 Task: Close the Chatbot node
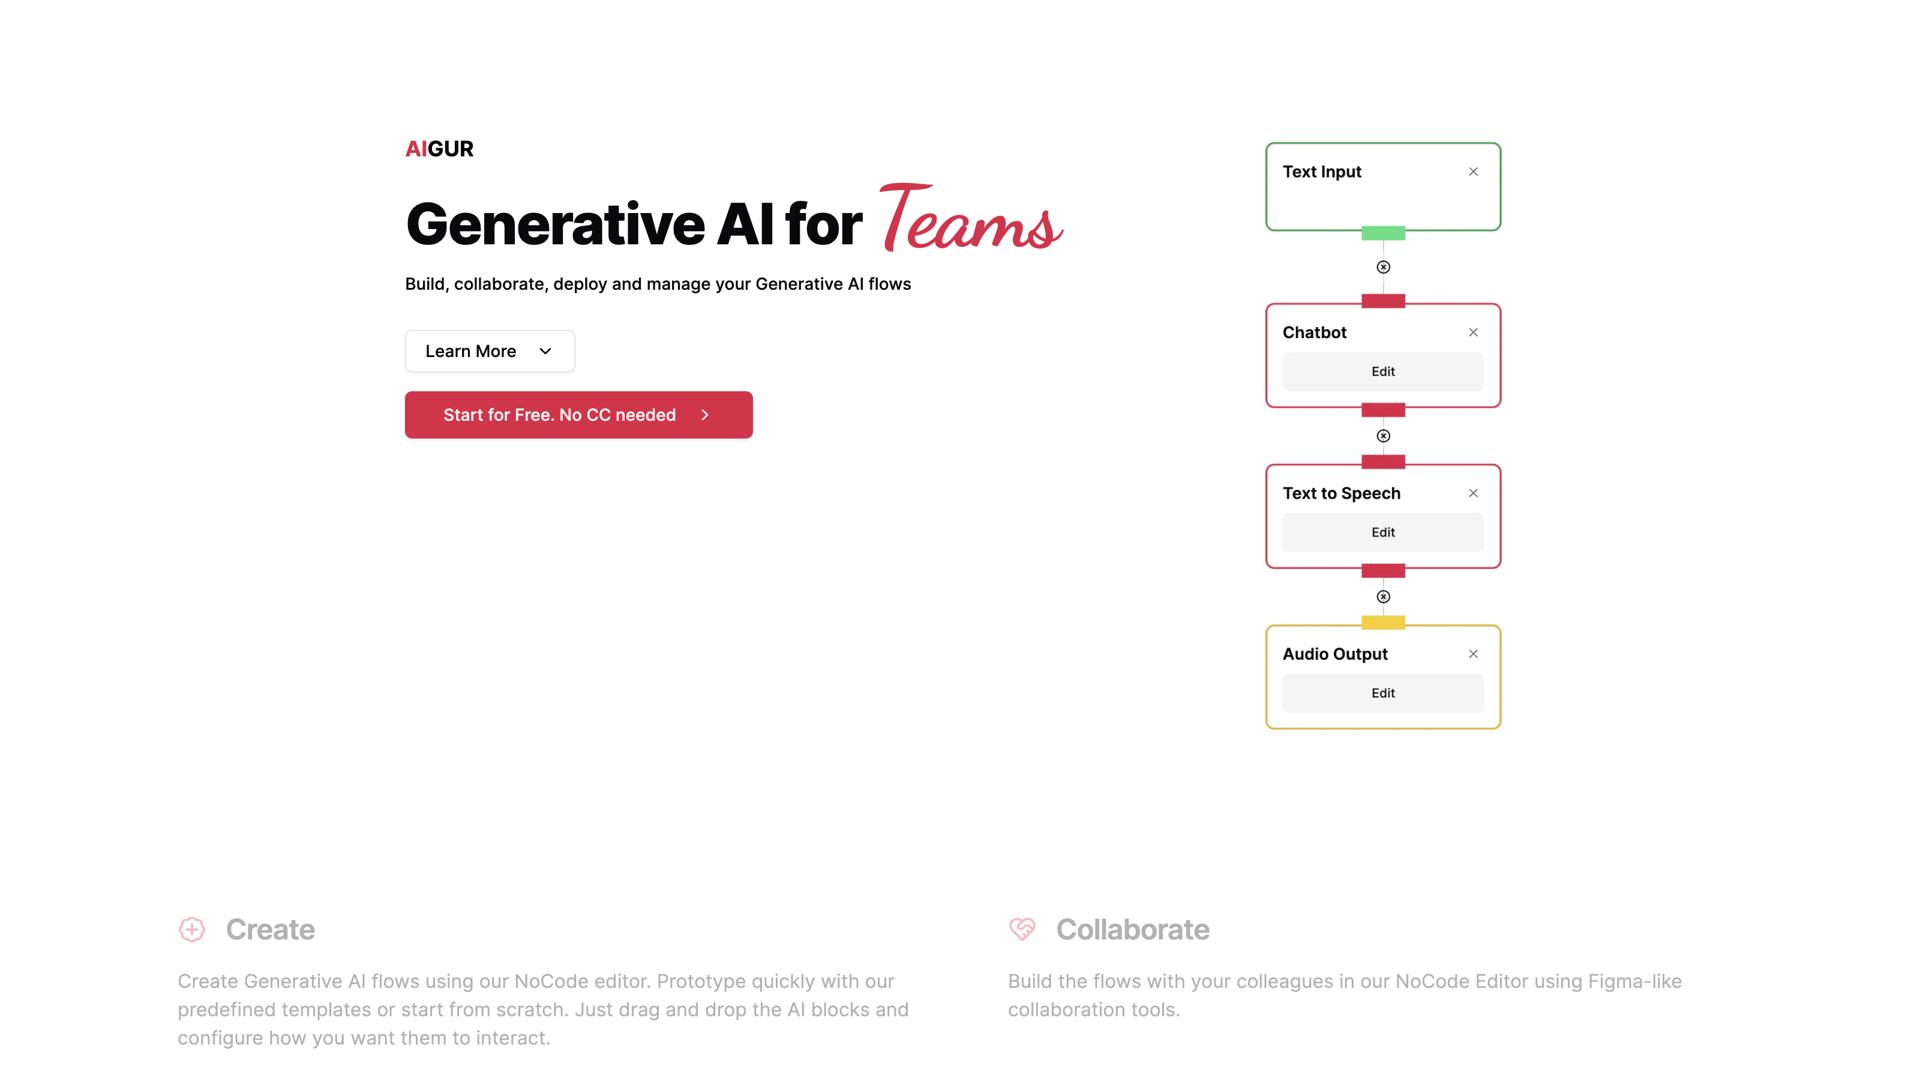coord(1473,333)
